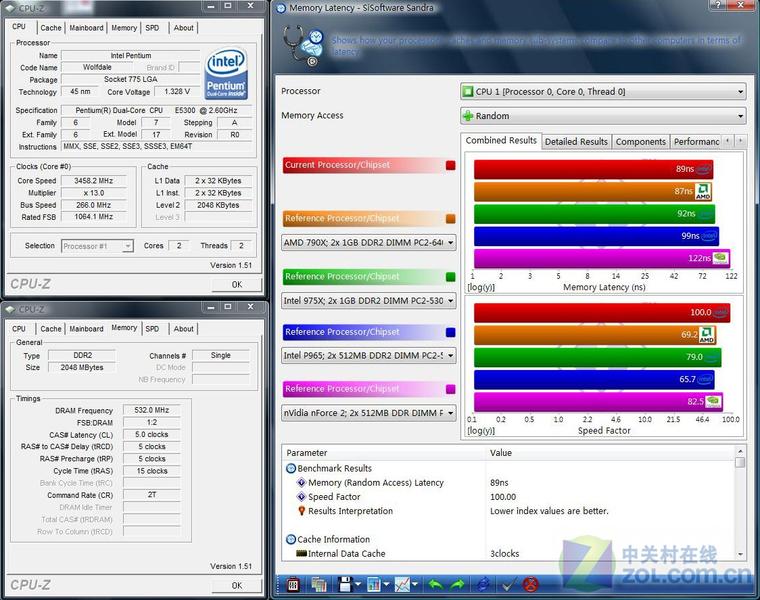This screenshot has height=600, width=760.
Task: Open the nVidia nForce 2 reference dropdown
Action: click(368, 413)
